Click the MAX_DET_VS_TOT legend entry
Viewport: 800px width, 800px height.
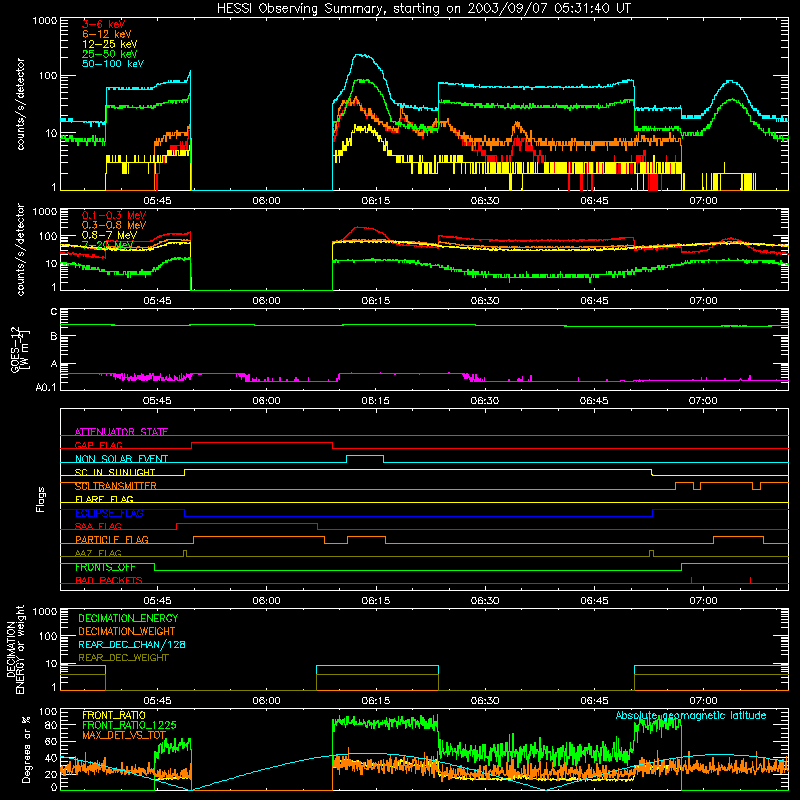[124, 735]
